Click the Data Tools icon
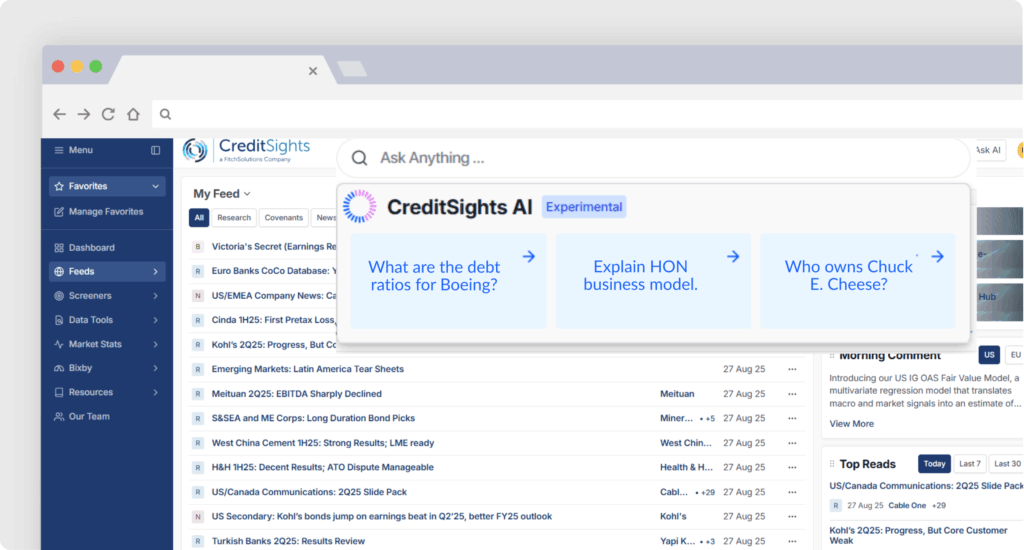Screen dimensions: 1024x550 point(59,320)
